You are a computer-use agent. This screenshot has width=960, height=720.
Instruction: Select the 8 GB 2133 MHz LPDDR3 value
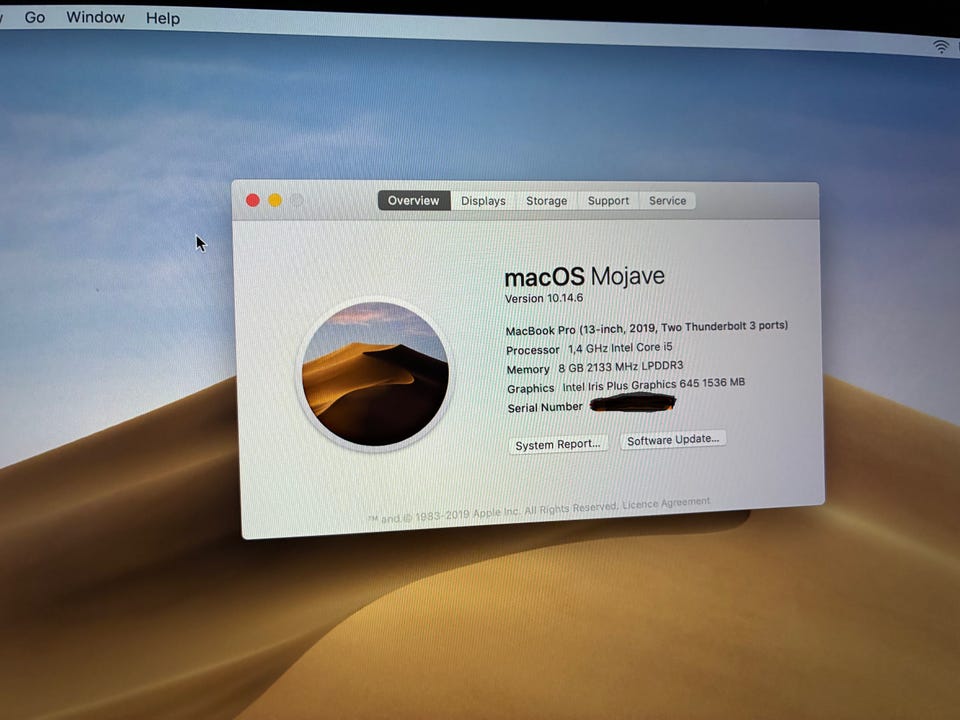tap(620, 367)
